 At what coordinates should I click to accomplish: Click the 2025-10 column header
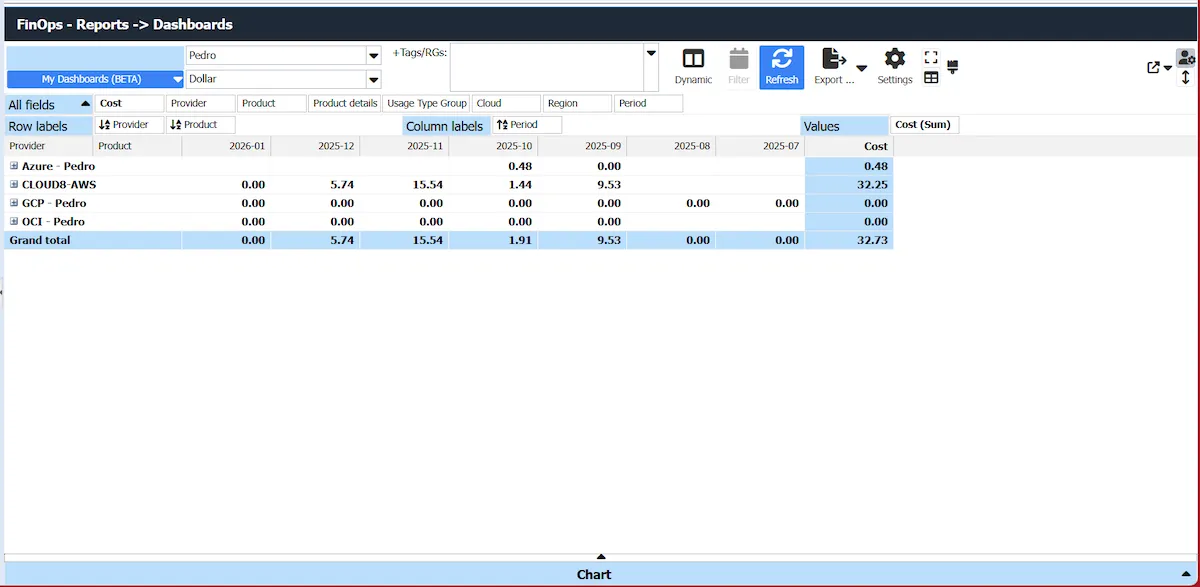(493, 146)
